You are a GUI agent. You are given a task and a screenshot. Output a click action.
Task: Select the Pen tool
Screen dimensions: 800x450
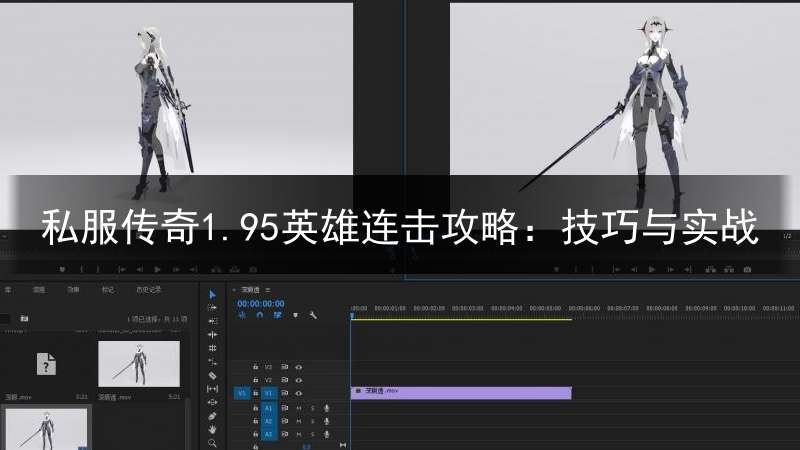click(x=212, y=416)
